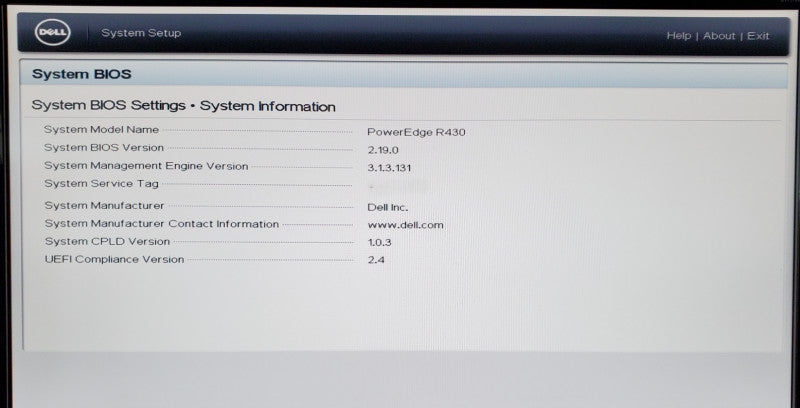Open the About link

coord(719,36)
